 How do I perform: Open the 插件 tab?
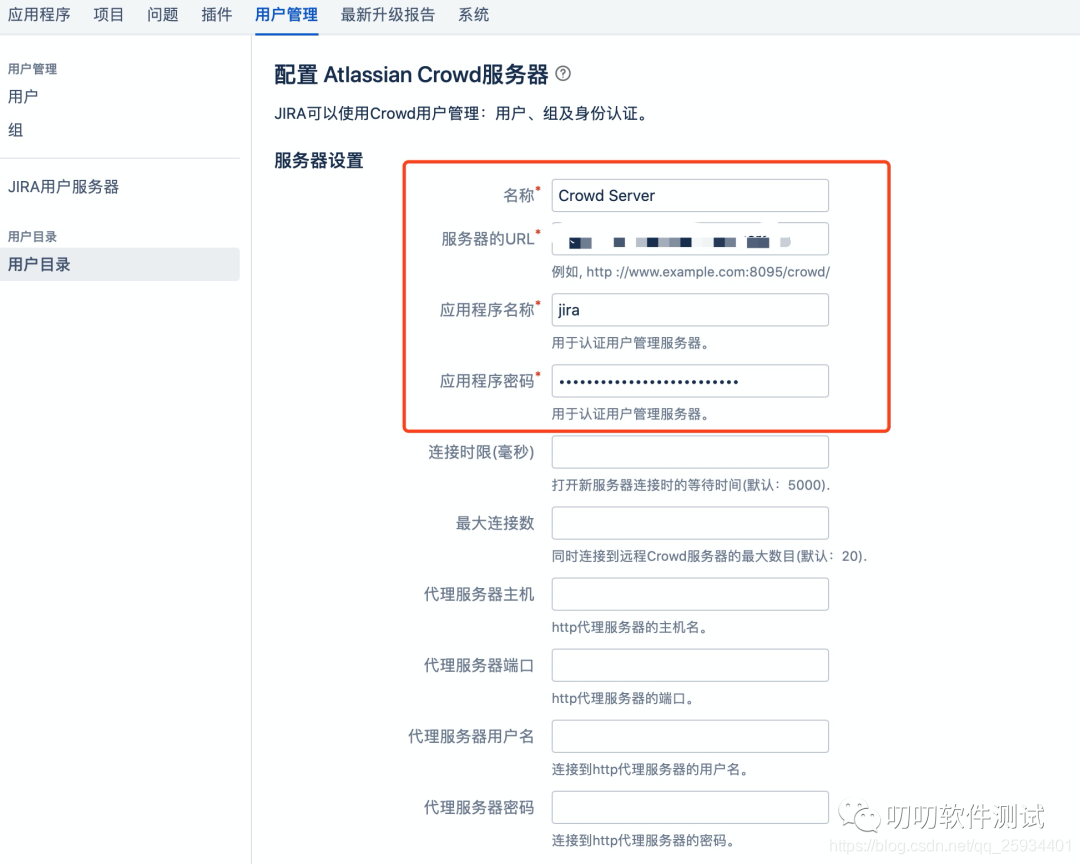[216, 15]
